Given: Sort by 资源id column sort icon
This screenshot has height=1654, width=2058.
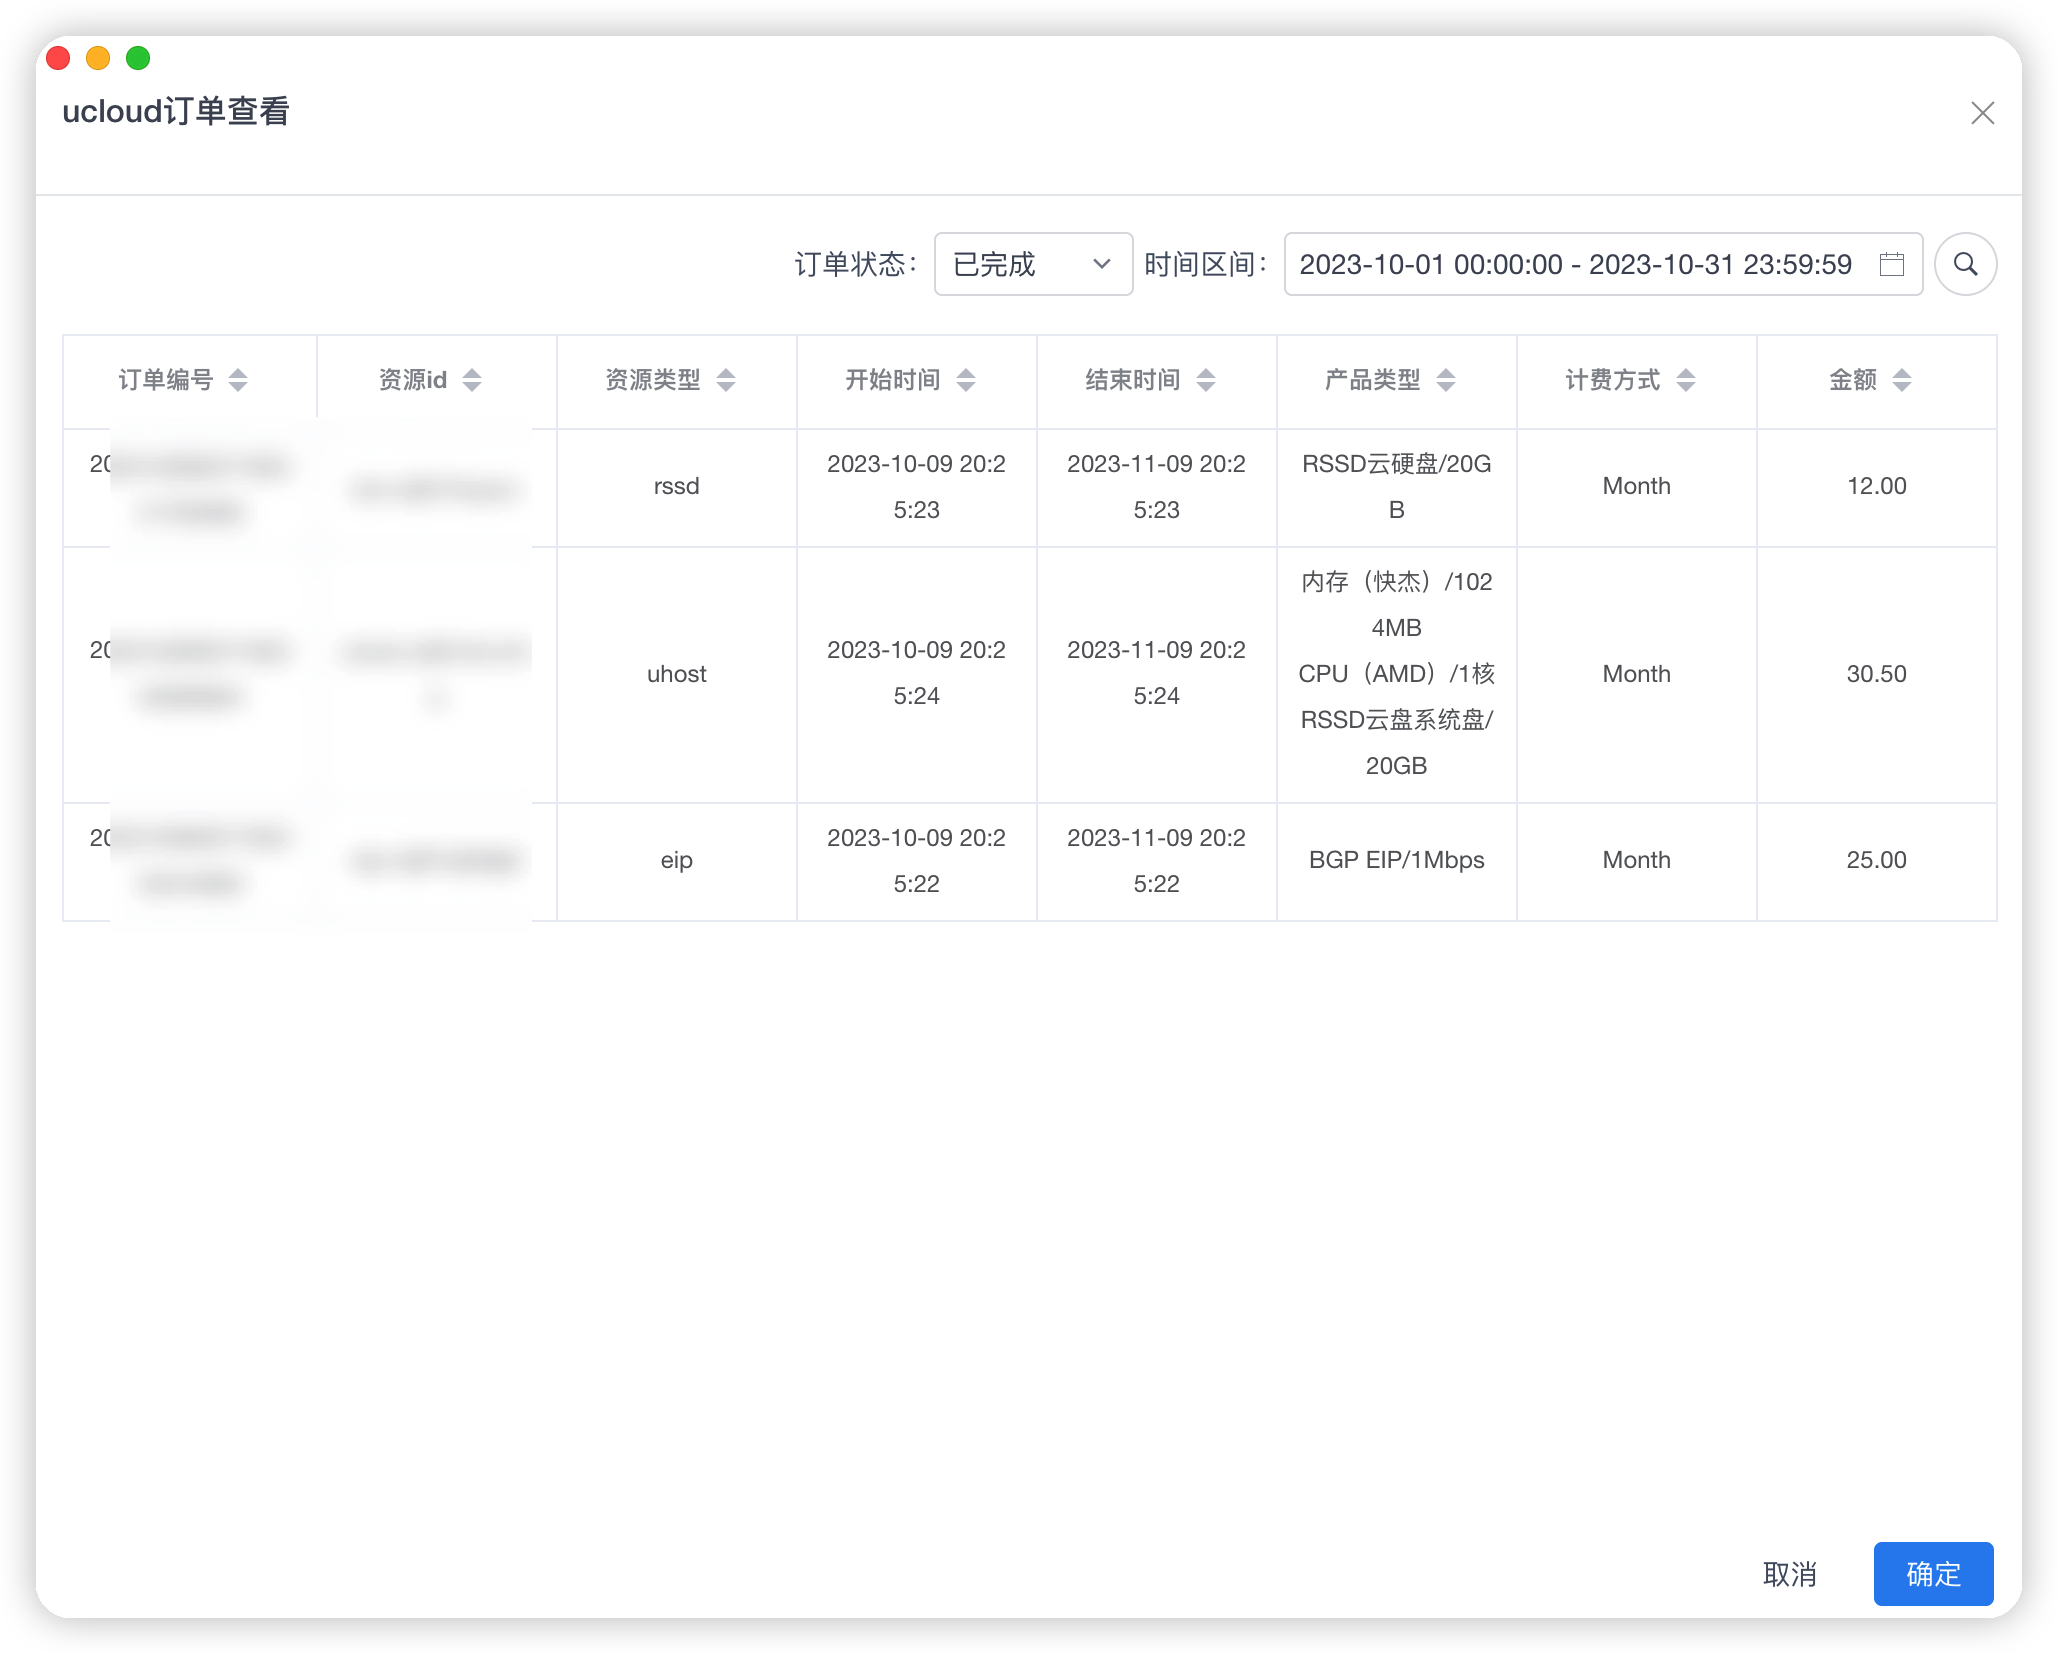Looking at the screenshot, I should pos(472,380).
